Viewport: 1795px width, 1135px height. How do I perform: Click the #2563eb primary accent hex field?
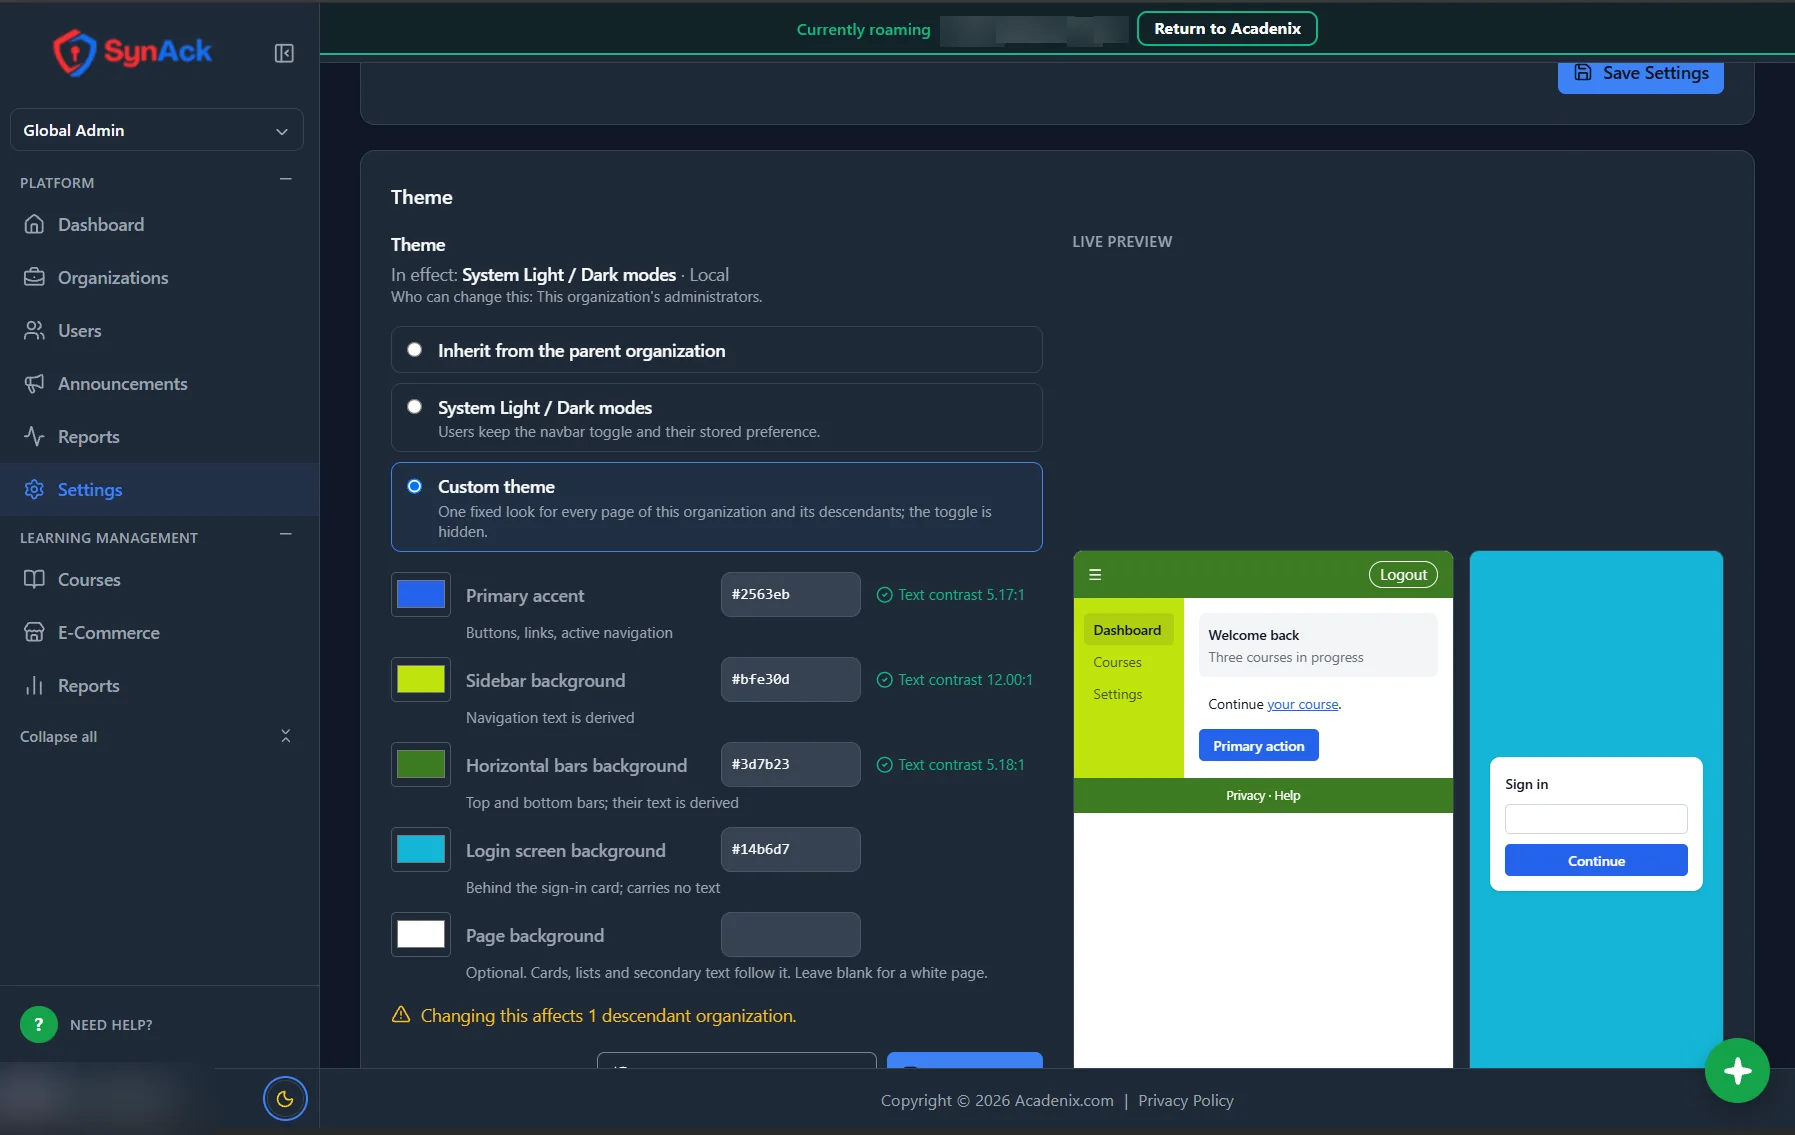tap(790, 594)
